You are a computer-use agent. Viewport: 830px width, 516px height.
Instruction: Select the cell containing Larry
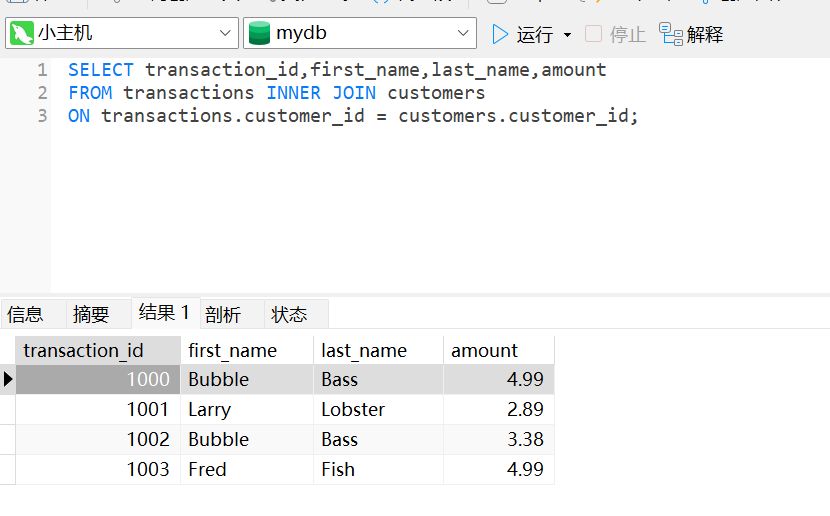[210, 409]
